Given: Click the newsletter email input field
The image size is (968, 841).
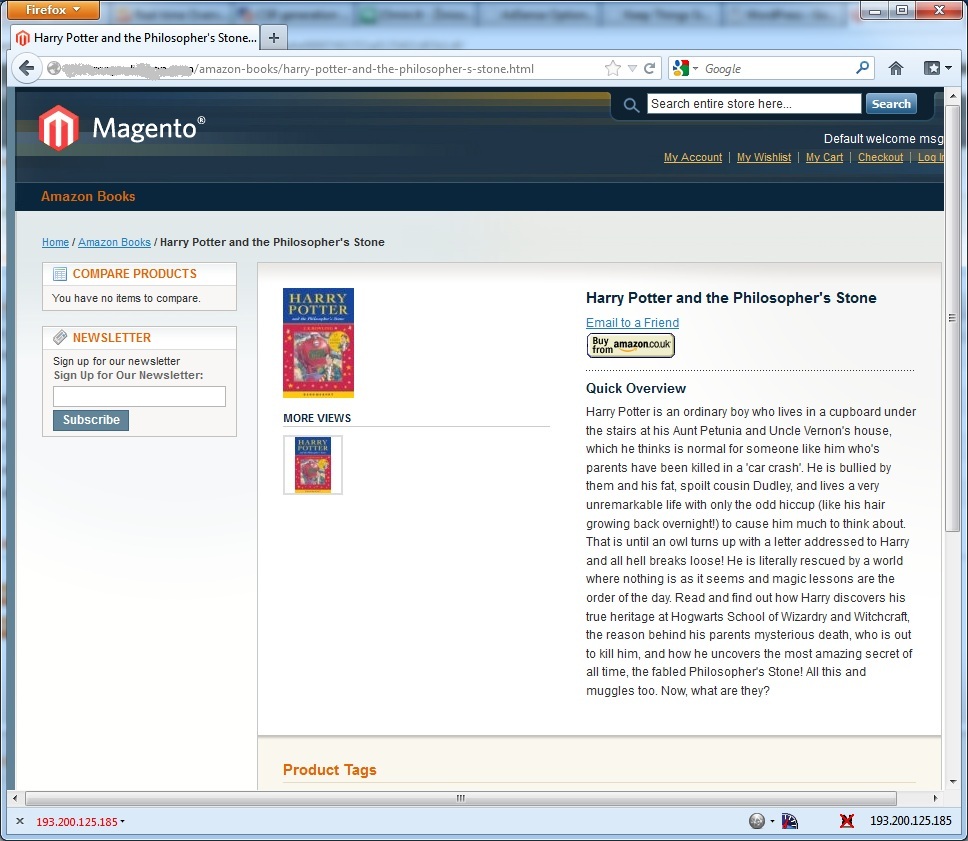Looking at the screenshot, I should [140, 396].
